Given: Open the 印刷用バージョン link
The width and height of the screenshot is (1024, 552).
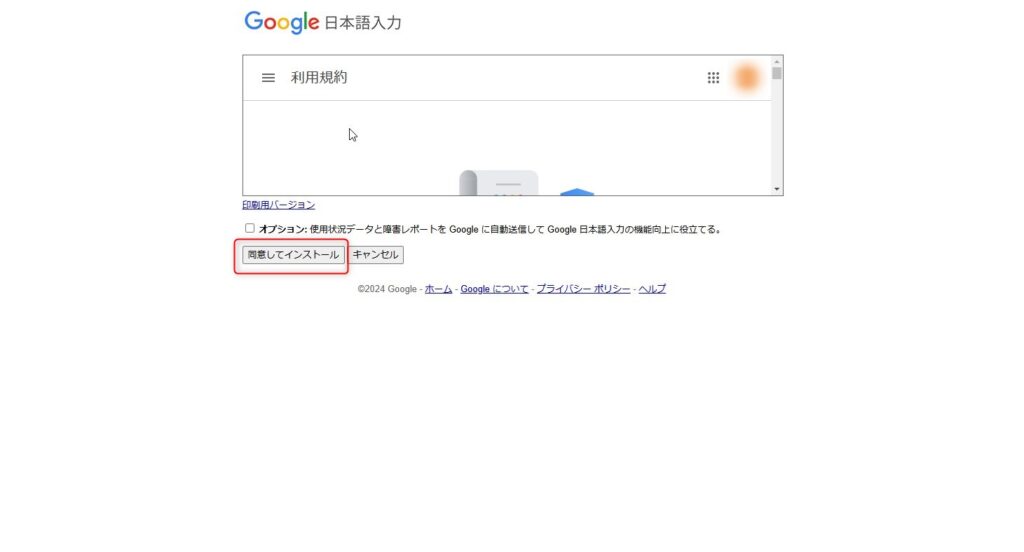Looking at the screenshot, I should click(x=279, y=205).
